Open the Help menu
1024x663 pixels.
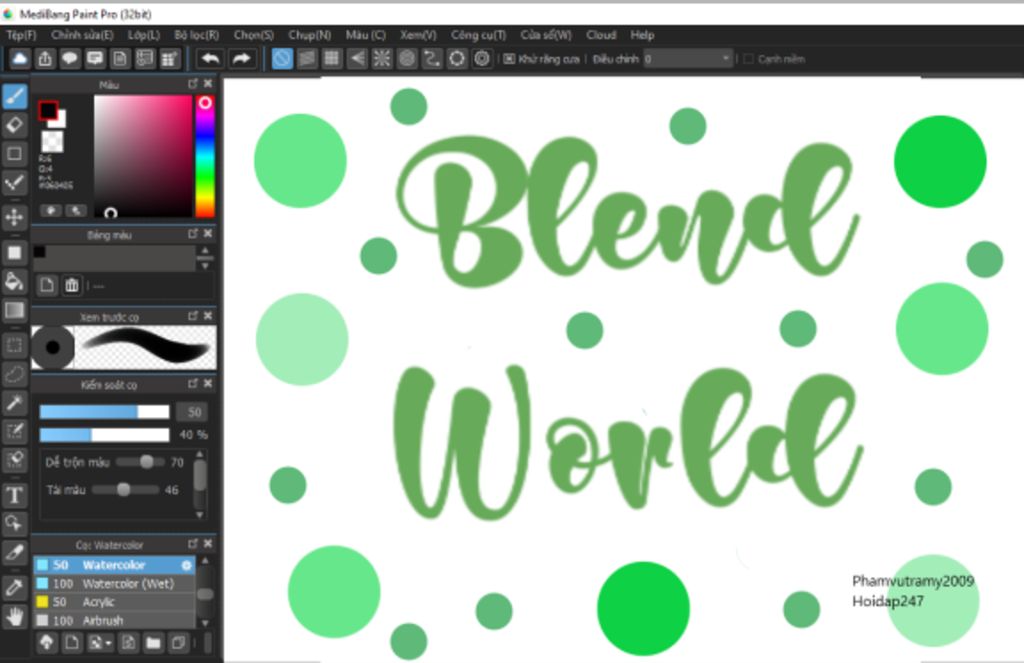642,35
